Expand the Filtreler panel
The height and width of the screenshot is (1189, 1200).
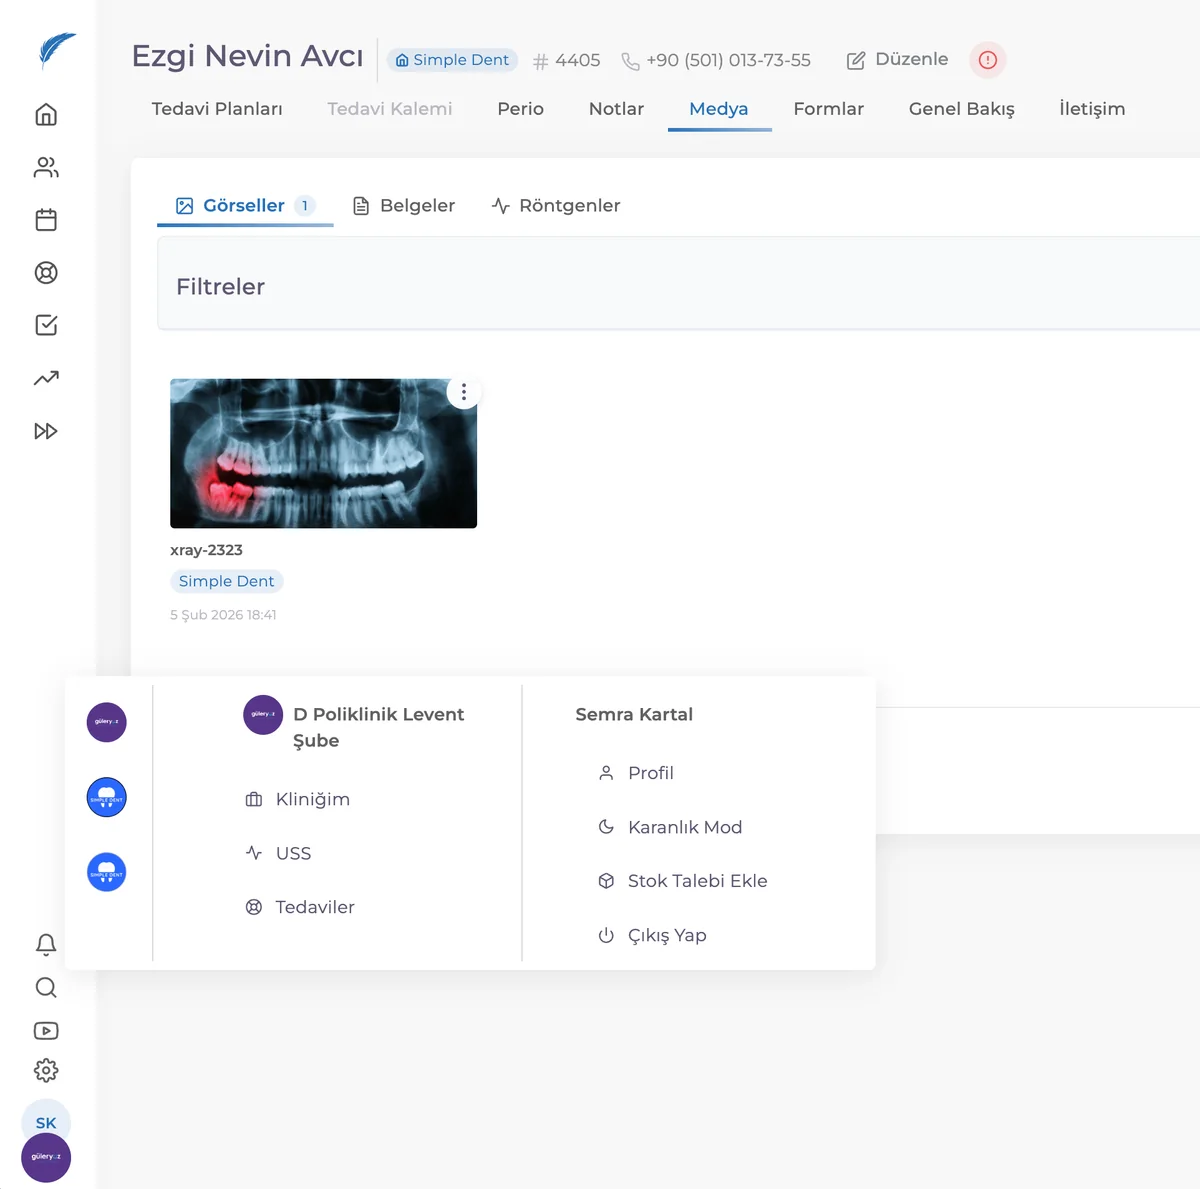click(x=679, y=287)
